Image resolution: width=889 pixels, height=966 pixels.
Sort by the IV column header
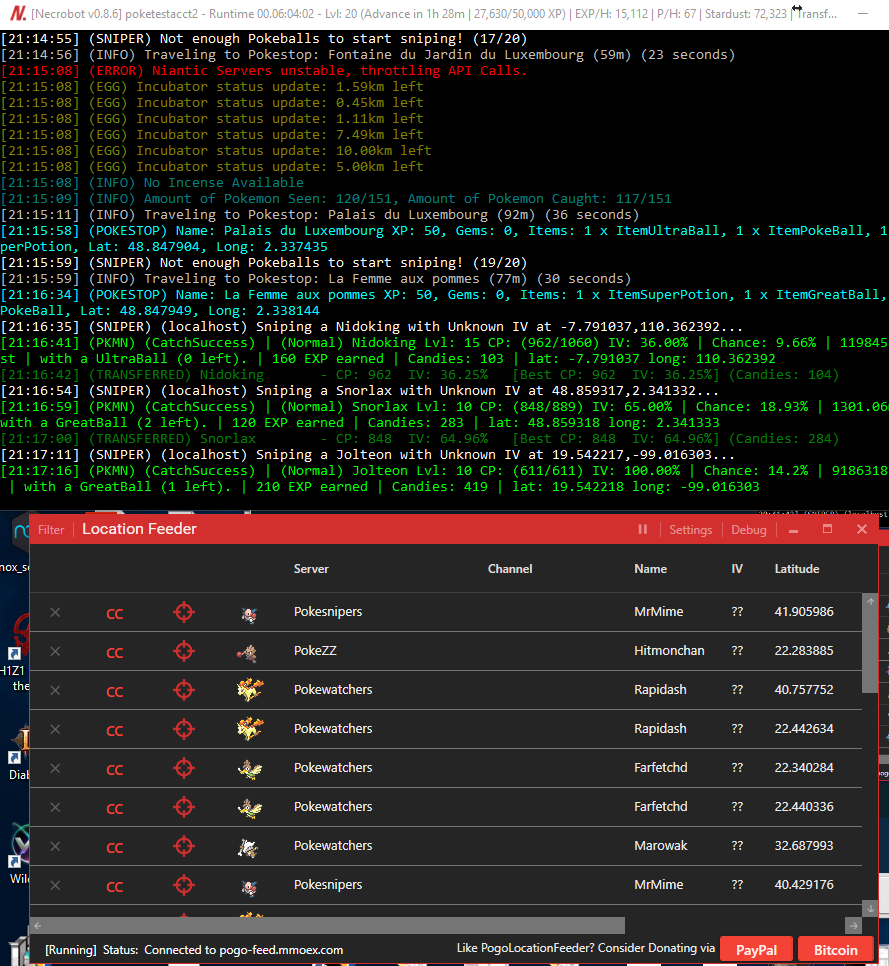tap(737, 569)
